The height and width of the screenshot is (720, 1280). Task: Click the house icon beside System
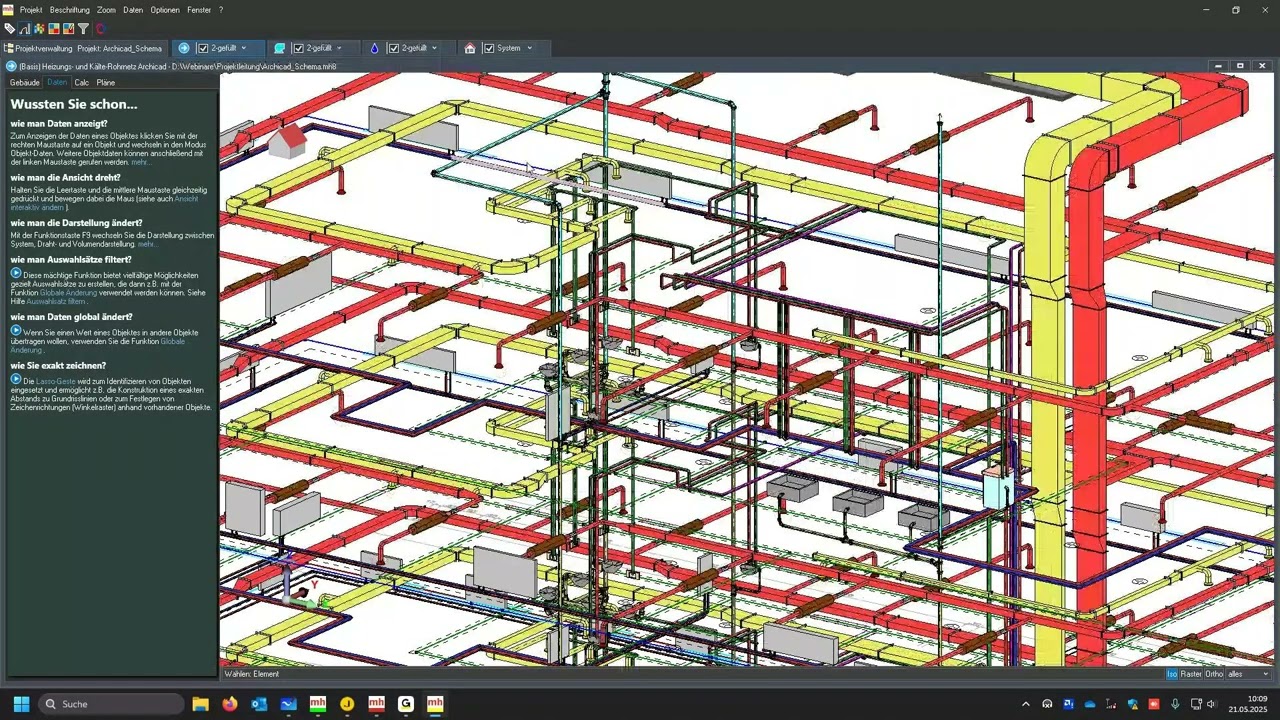pos(470,48)
